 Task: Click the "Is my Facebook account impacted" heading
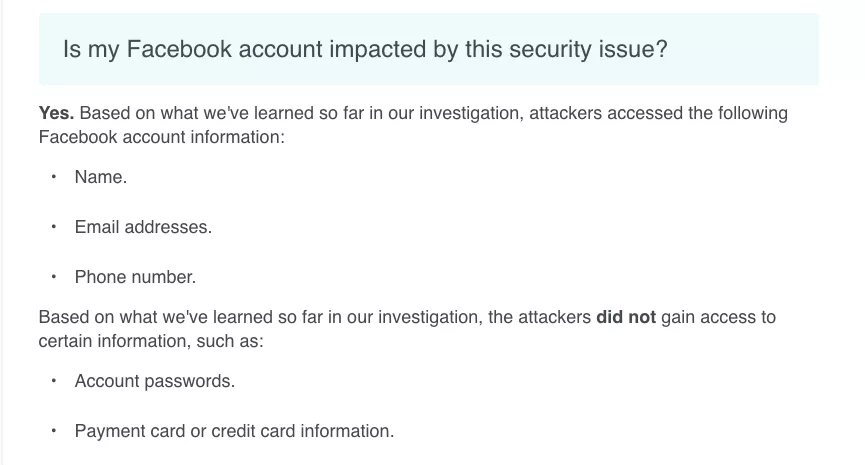point(364,49)
